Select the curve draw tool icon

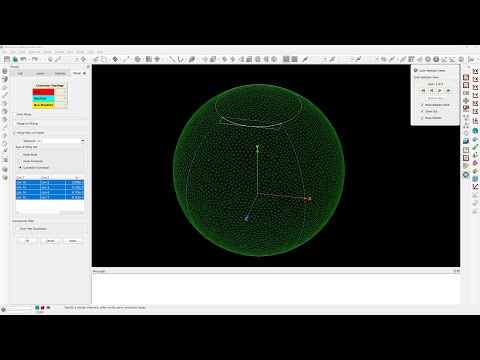click(180, 59)
